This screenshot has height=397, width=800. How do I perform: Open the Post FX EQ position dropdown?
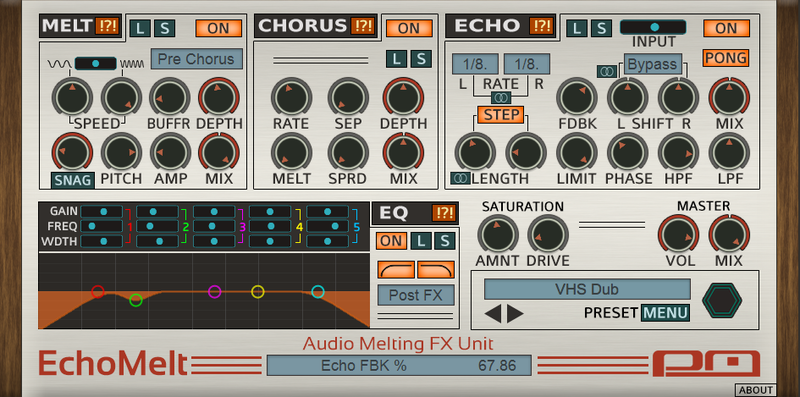pyautogui.click(x=416, y=294)
